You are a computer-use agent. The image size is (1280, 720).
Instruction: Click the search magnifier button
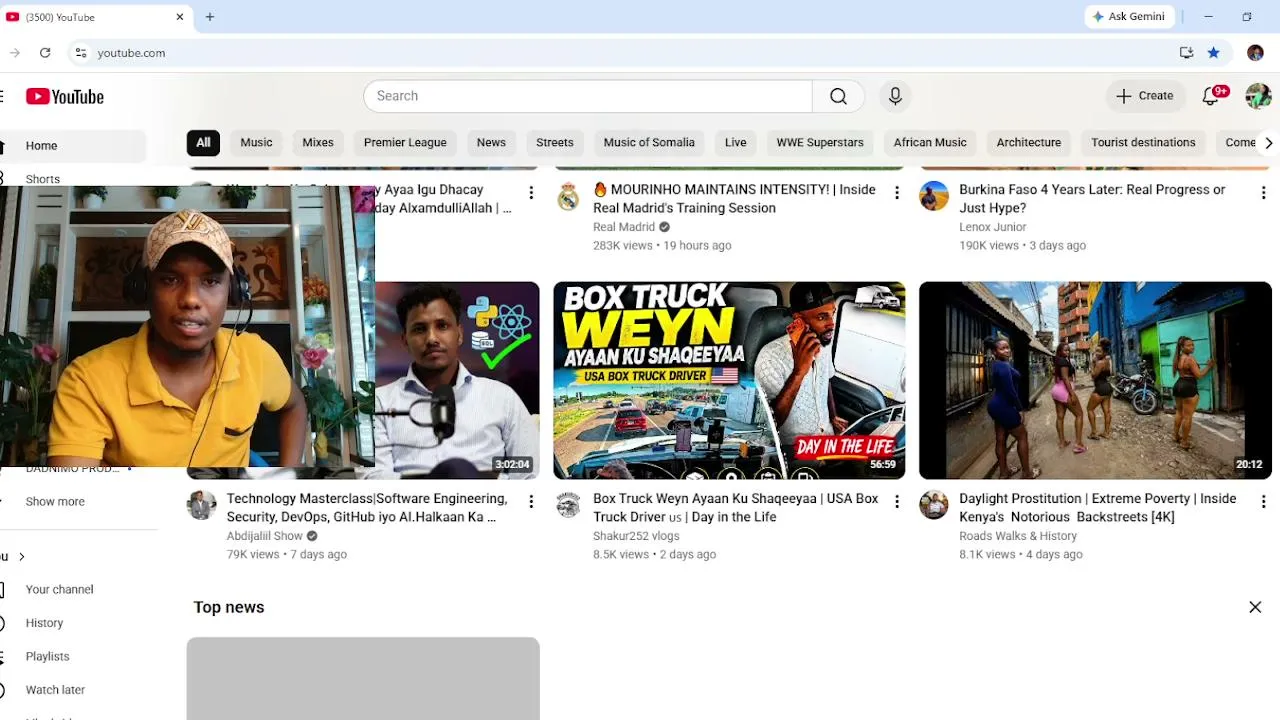[838, 96]
